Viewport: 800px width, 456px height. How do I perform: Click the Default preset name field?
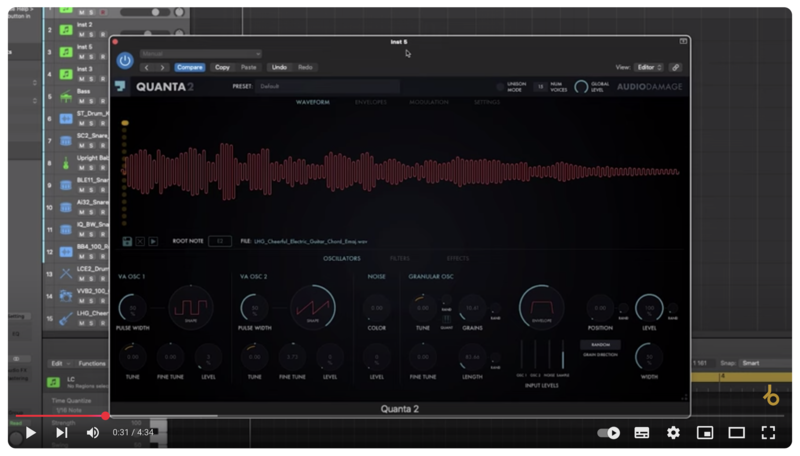coord(328,86)
